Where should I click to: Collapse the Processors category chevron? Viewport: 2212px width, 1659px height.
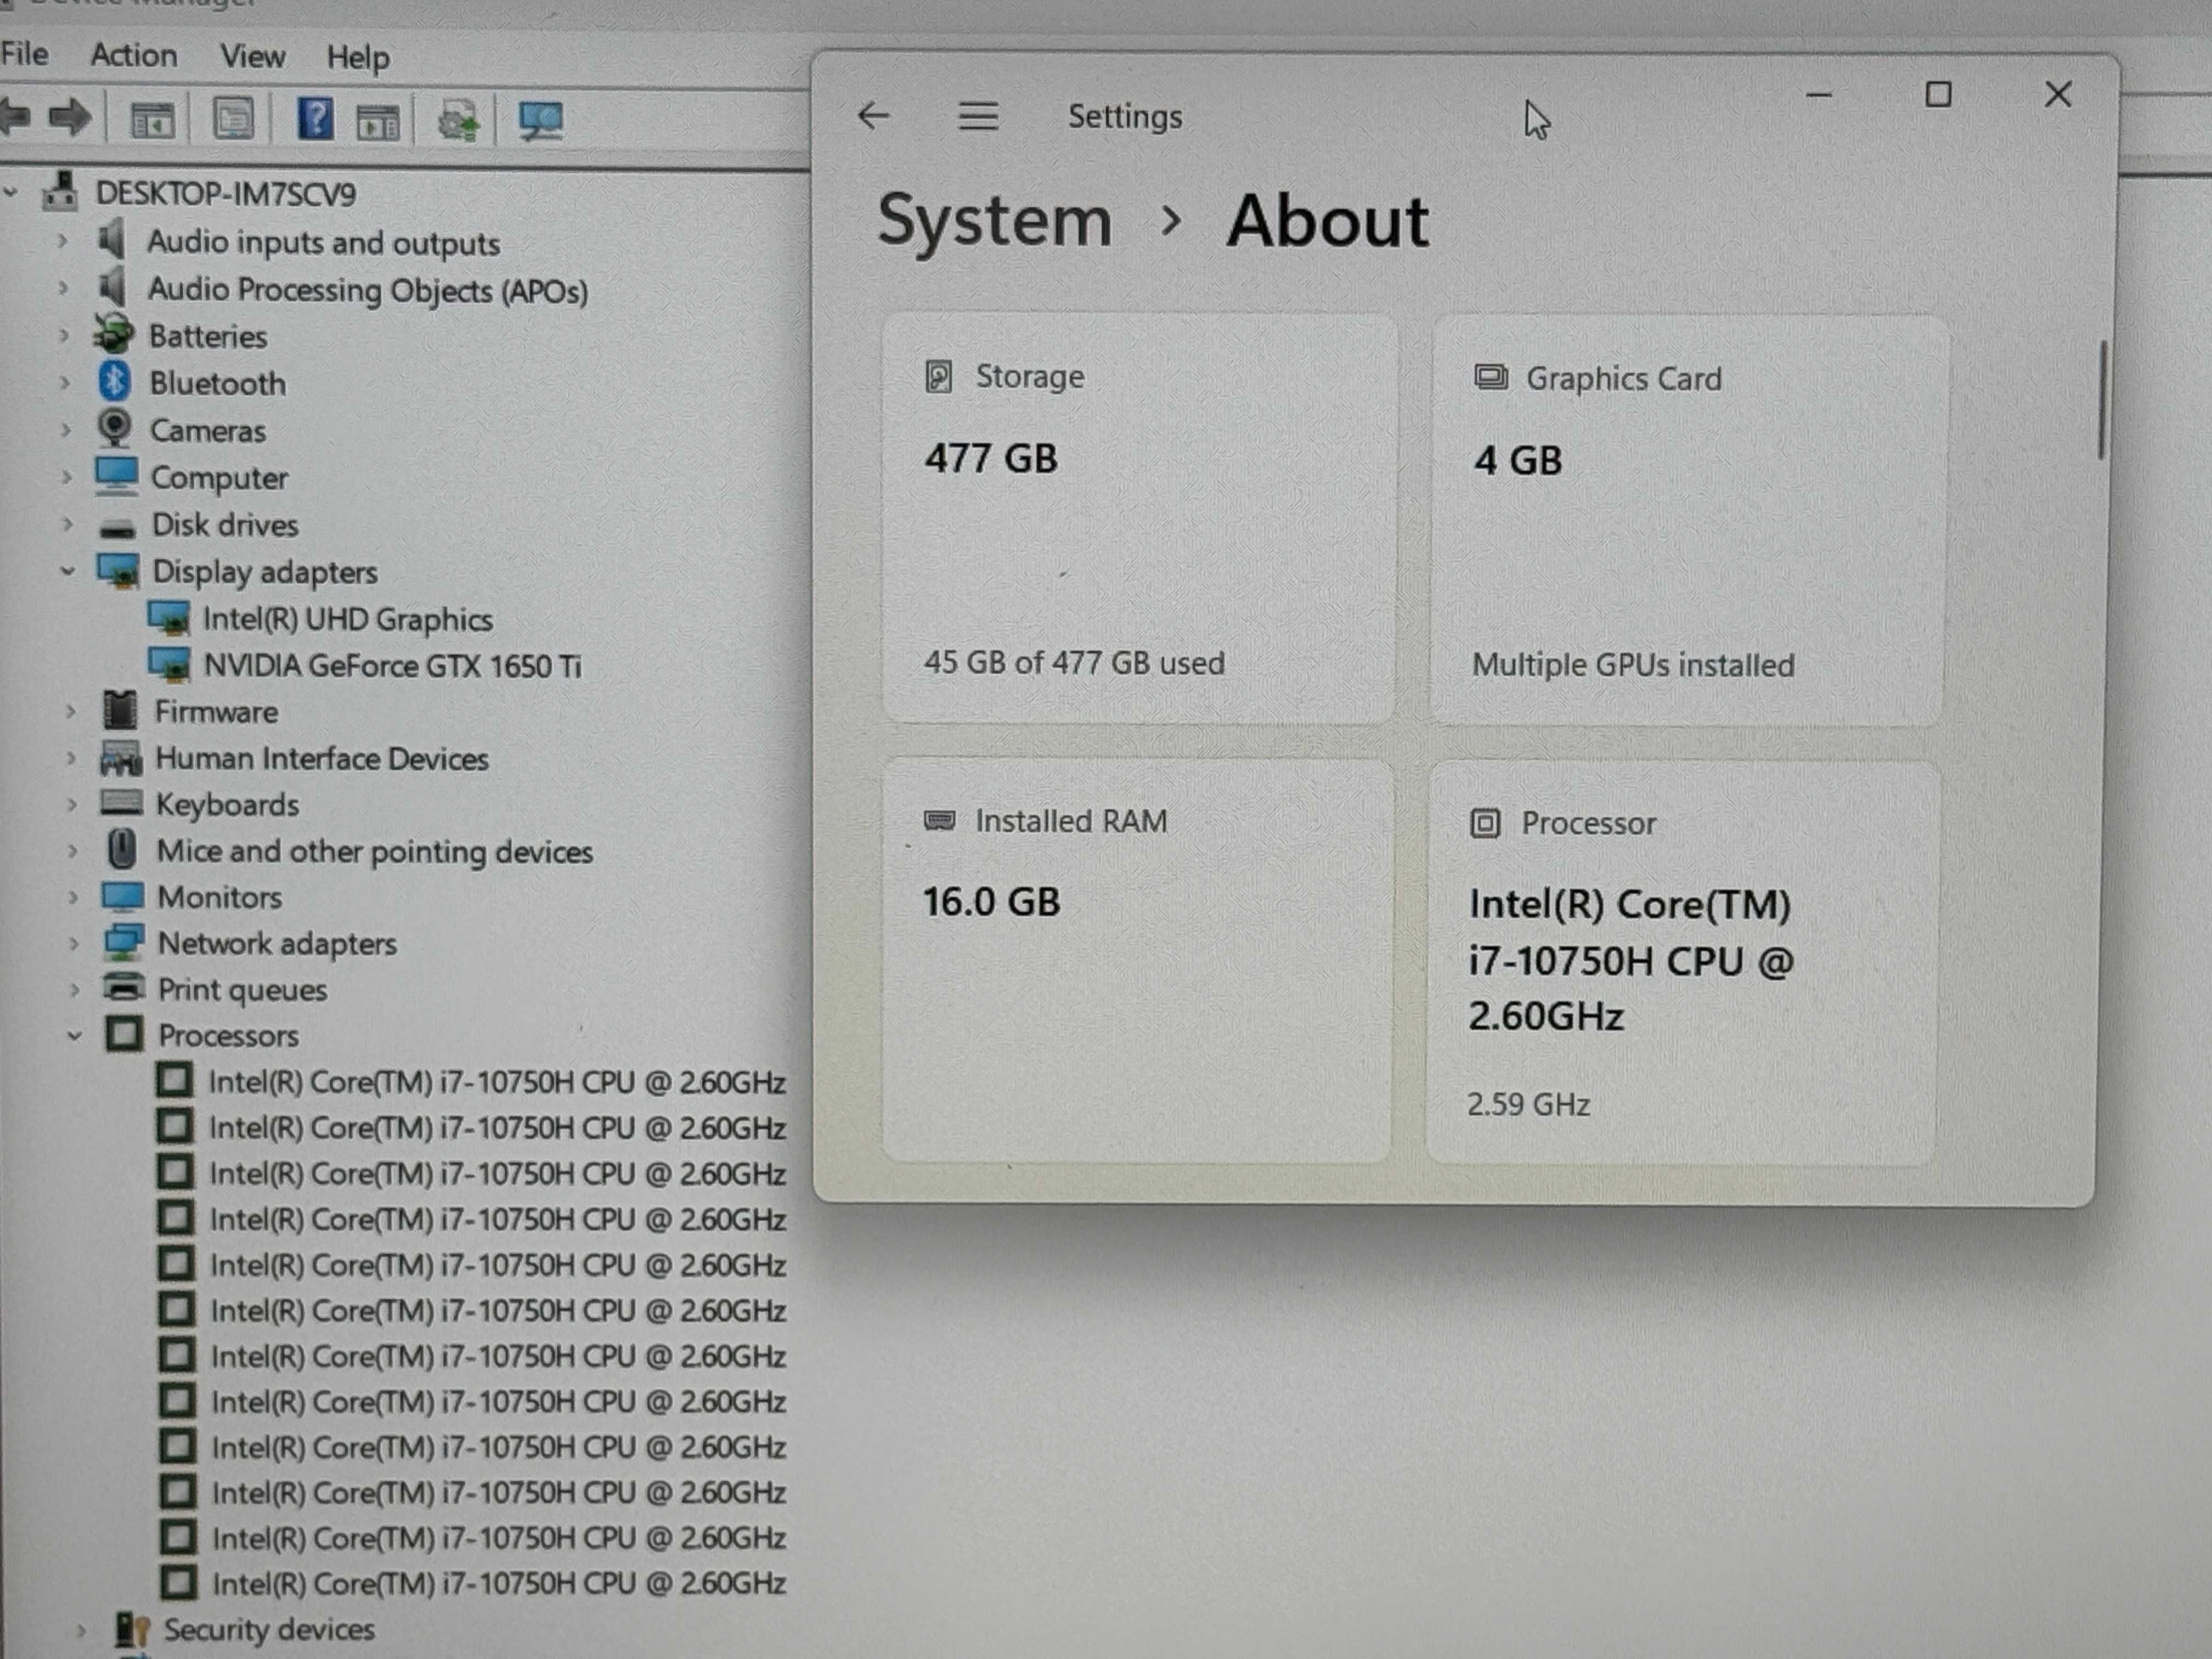click(74, 1036)
